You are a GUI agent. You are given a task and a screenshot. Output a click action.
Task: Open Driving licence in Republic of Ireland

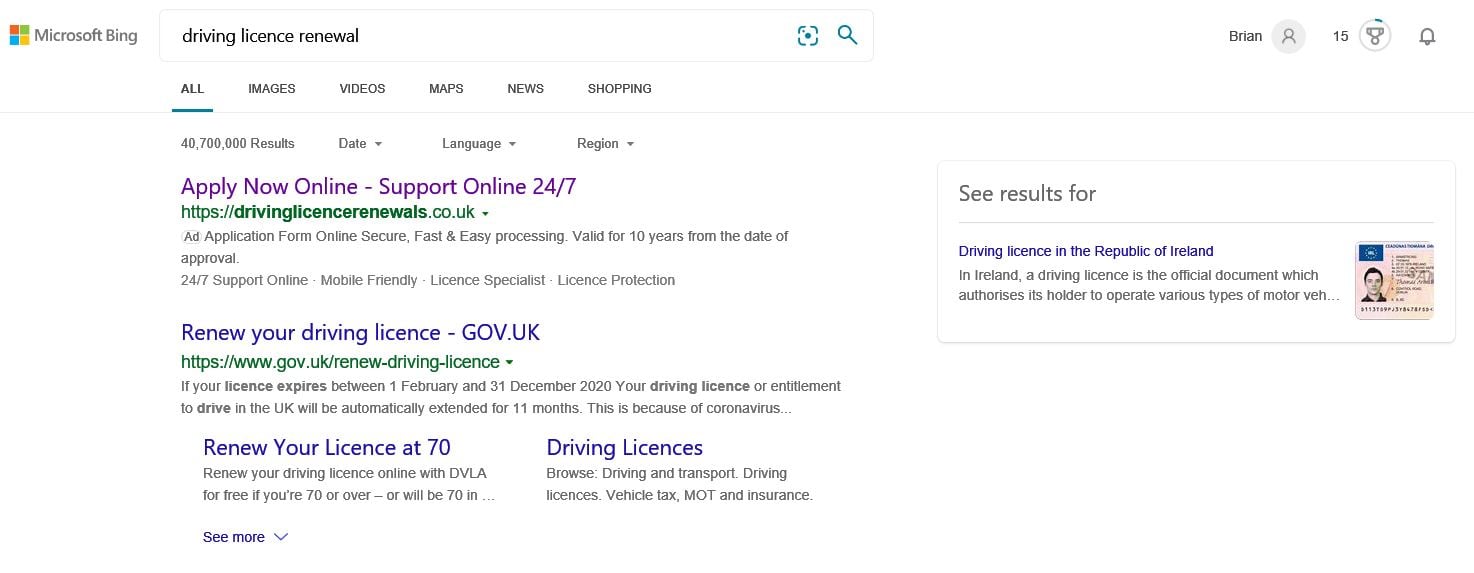[1086, 252]
